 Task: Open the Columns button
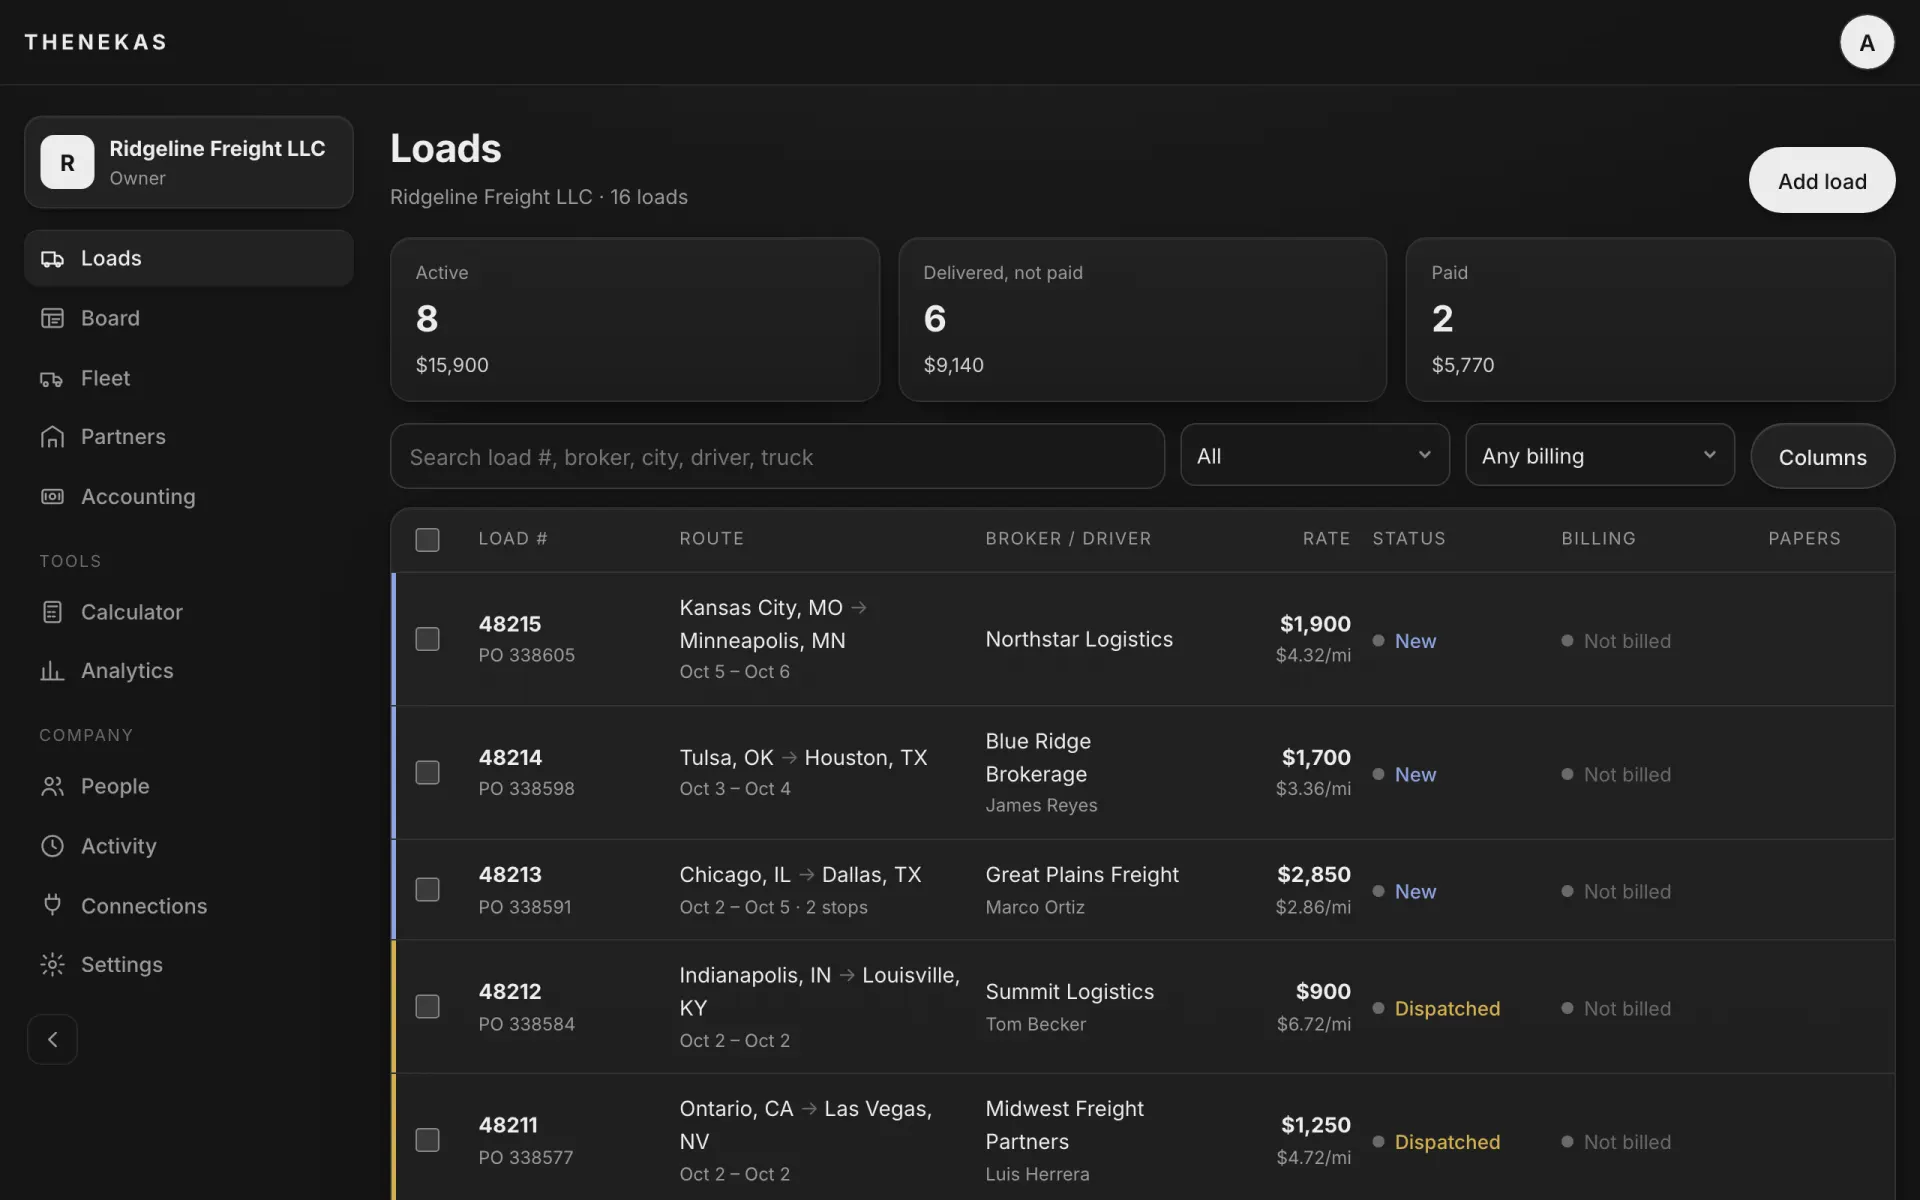pos(1822,457)
